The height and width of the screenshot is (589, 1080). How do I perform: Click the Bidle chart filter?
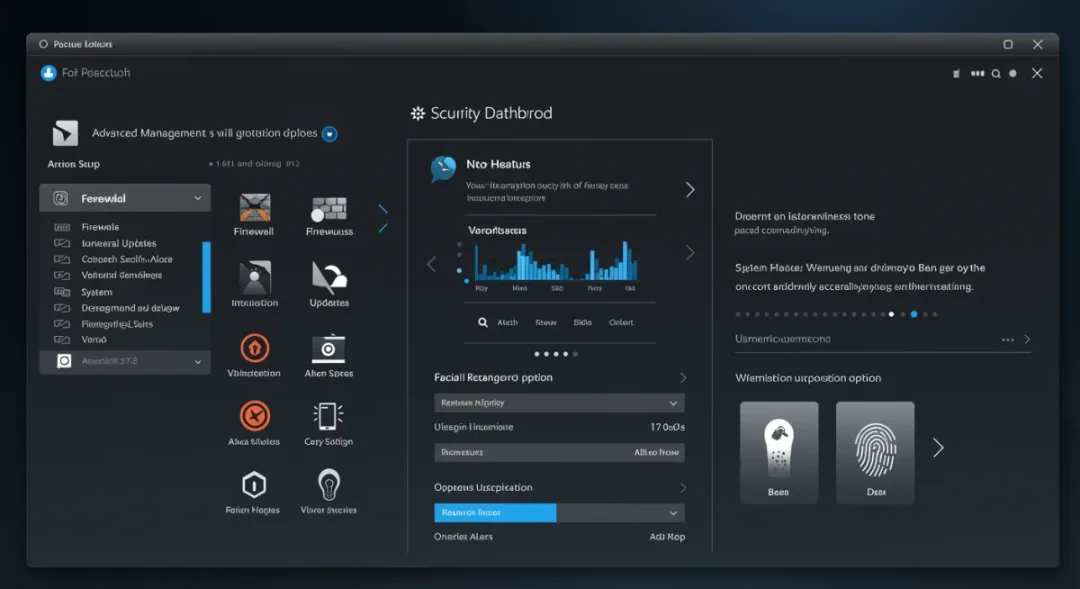click(583, 322)
